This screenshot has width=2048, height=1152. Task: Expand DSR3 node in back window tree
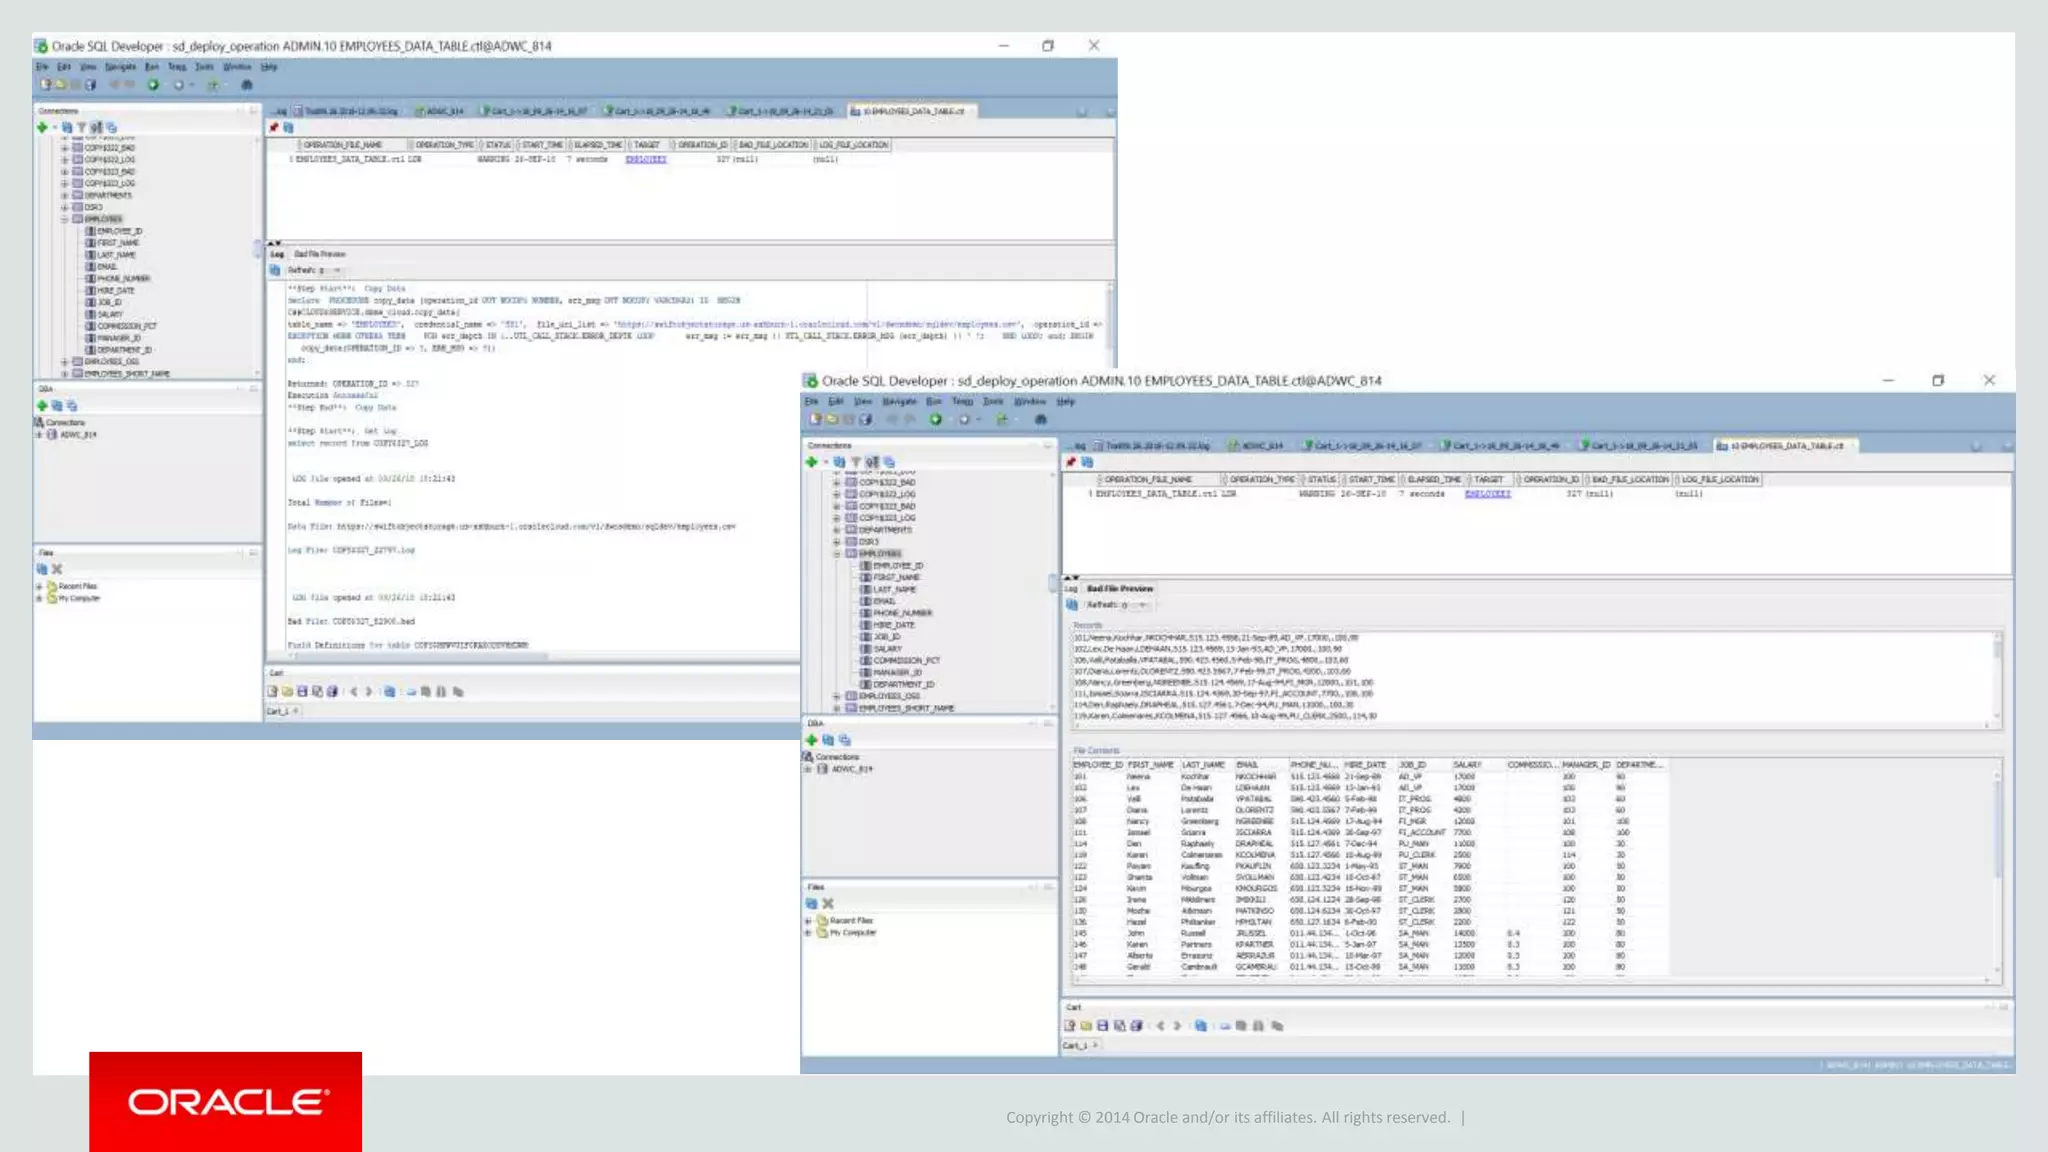pos(65,207)
